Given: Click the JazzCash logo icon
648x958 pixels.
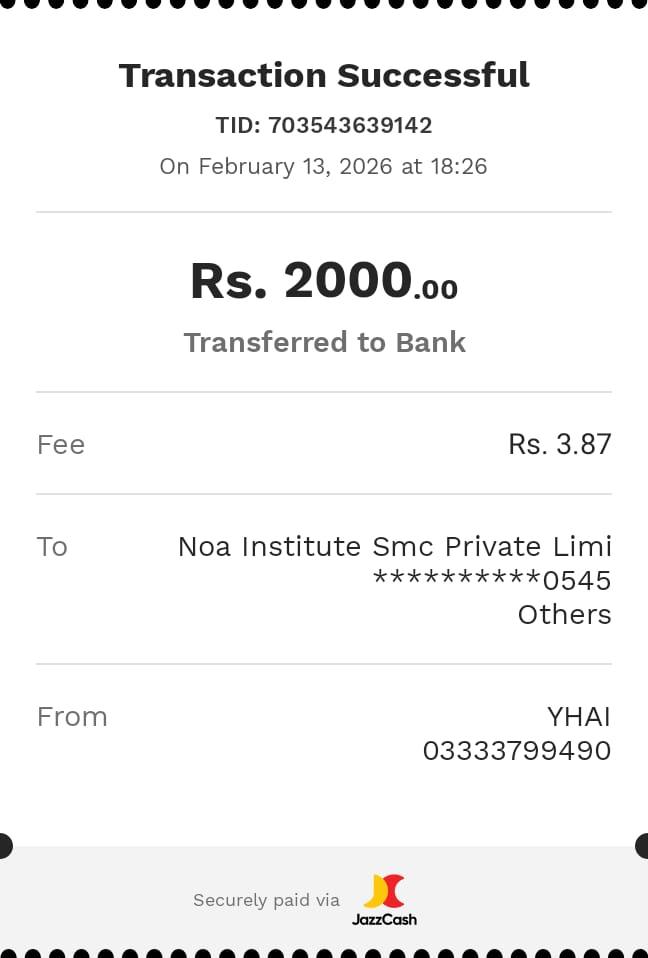Looking at the screenshot, I should (x=384, y=890).
